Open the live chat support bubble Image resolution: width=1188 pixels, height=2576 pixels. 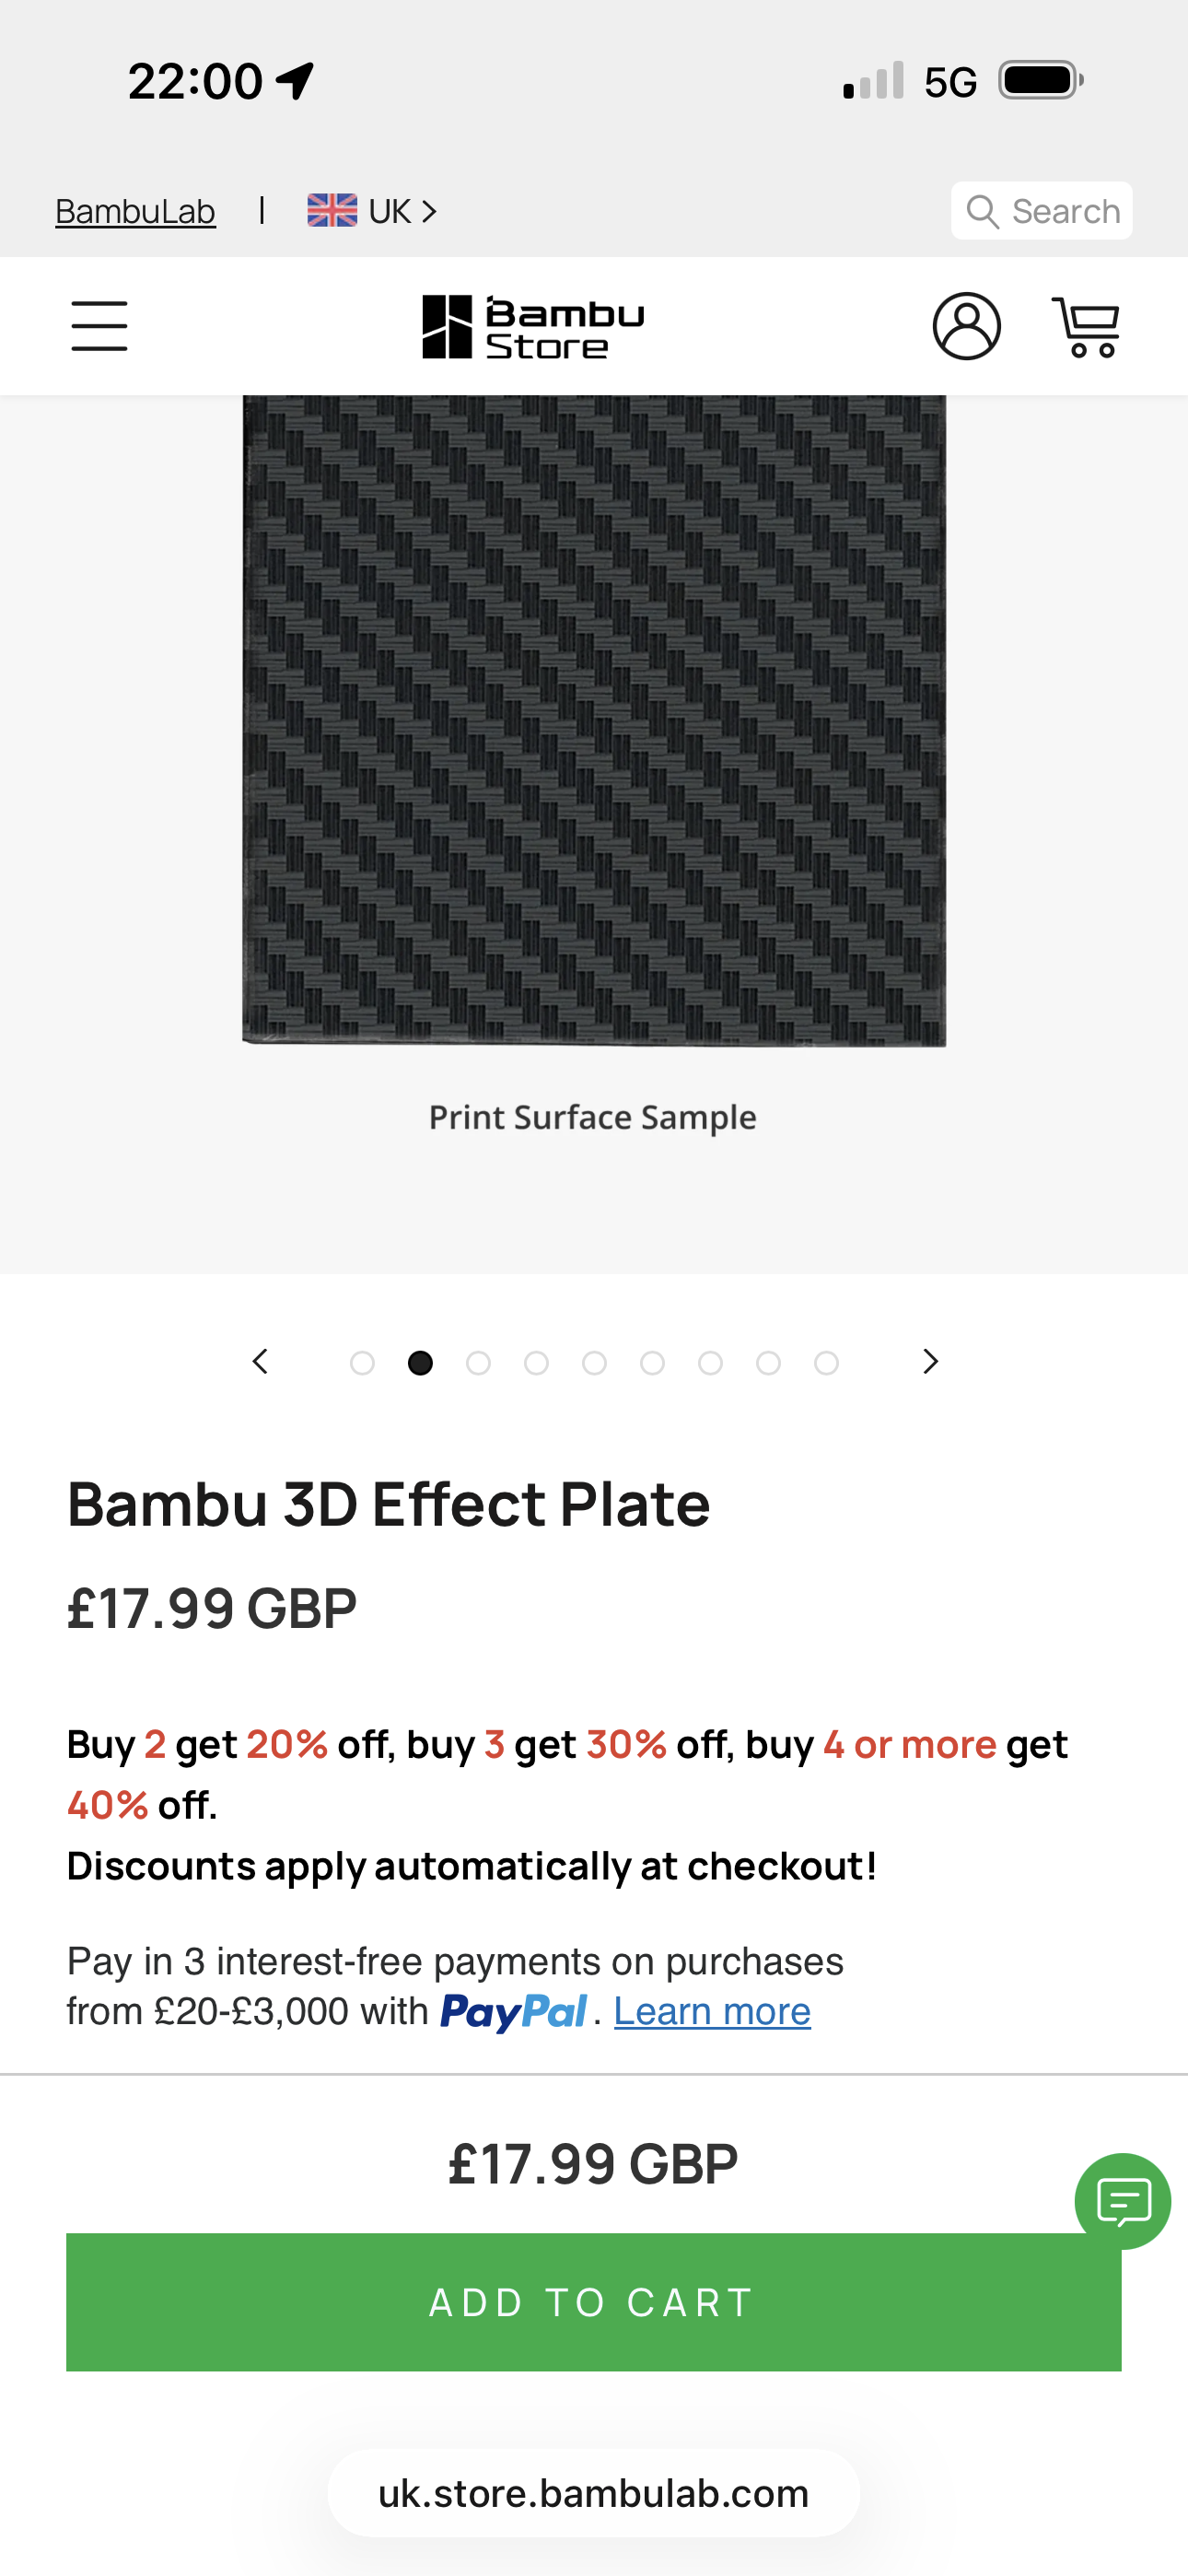coord(1122,2201)
